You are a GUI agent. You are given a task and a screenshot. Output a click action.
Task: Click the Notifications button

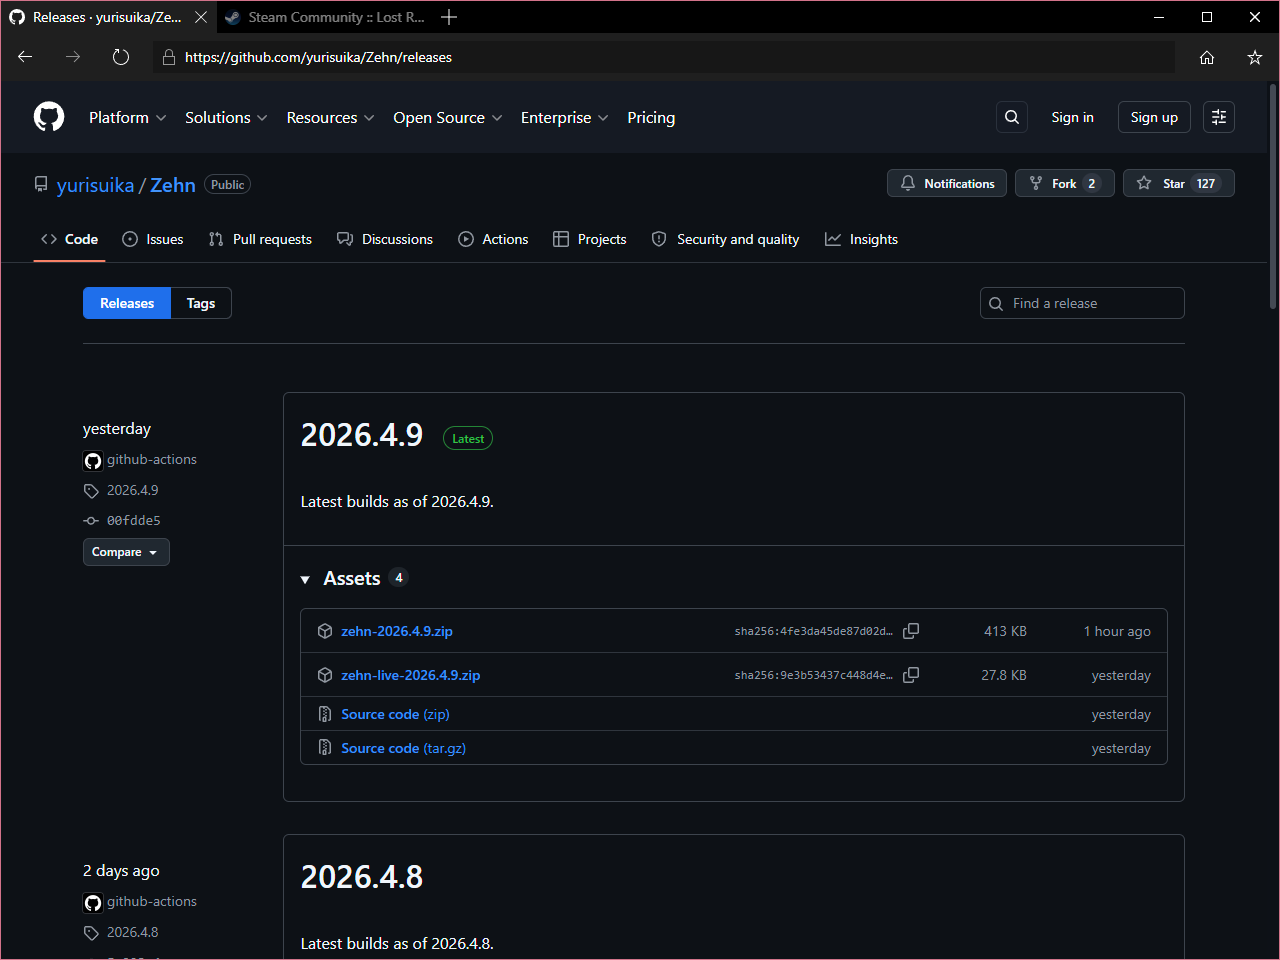tap(947, 183)
